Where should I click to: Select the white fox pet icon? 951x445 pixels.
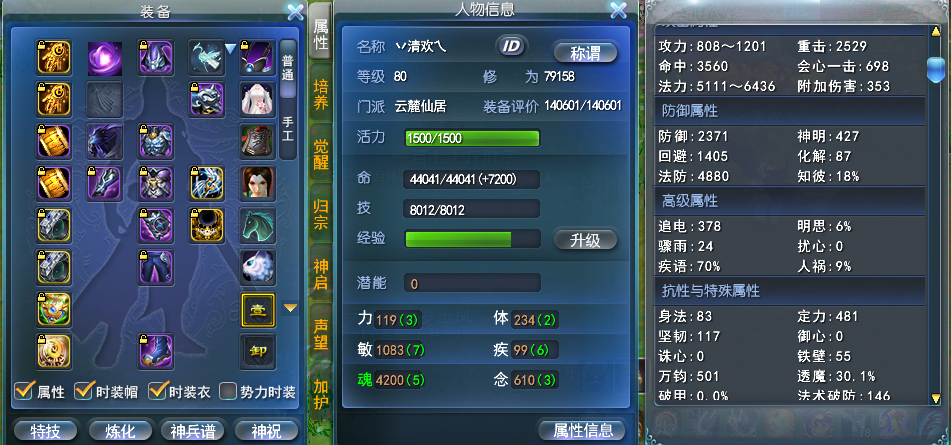click(258, 267)
